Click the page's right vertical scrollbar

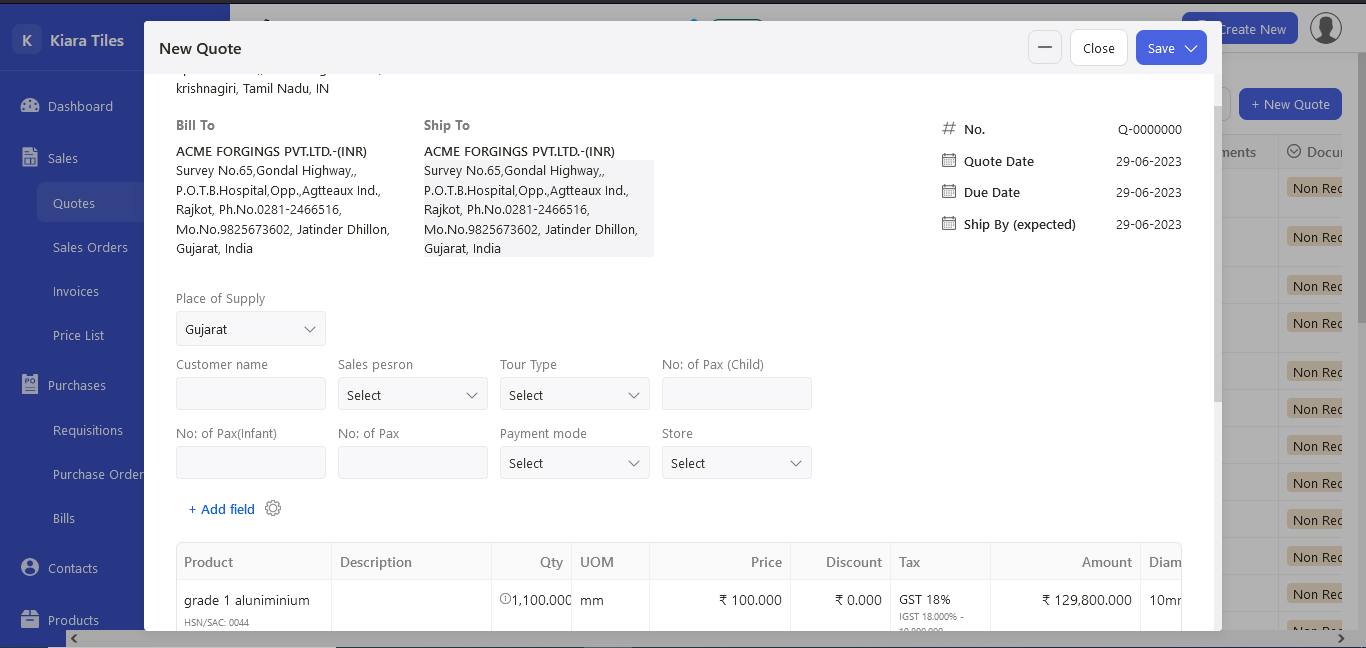coord(1361,190)
